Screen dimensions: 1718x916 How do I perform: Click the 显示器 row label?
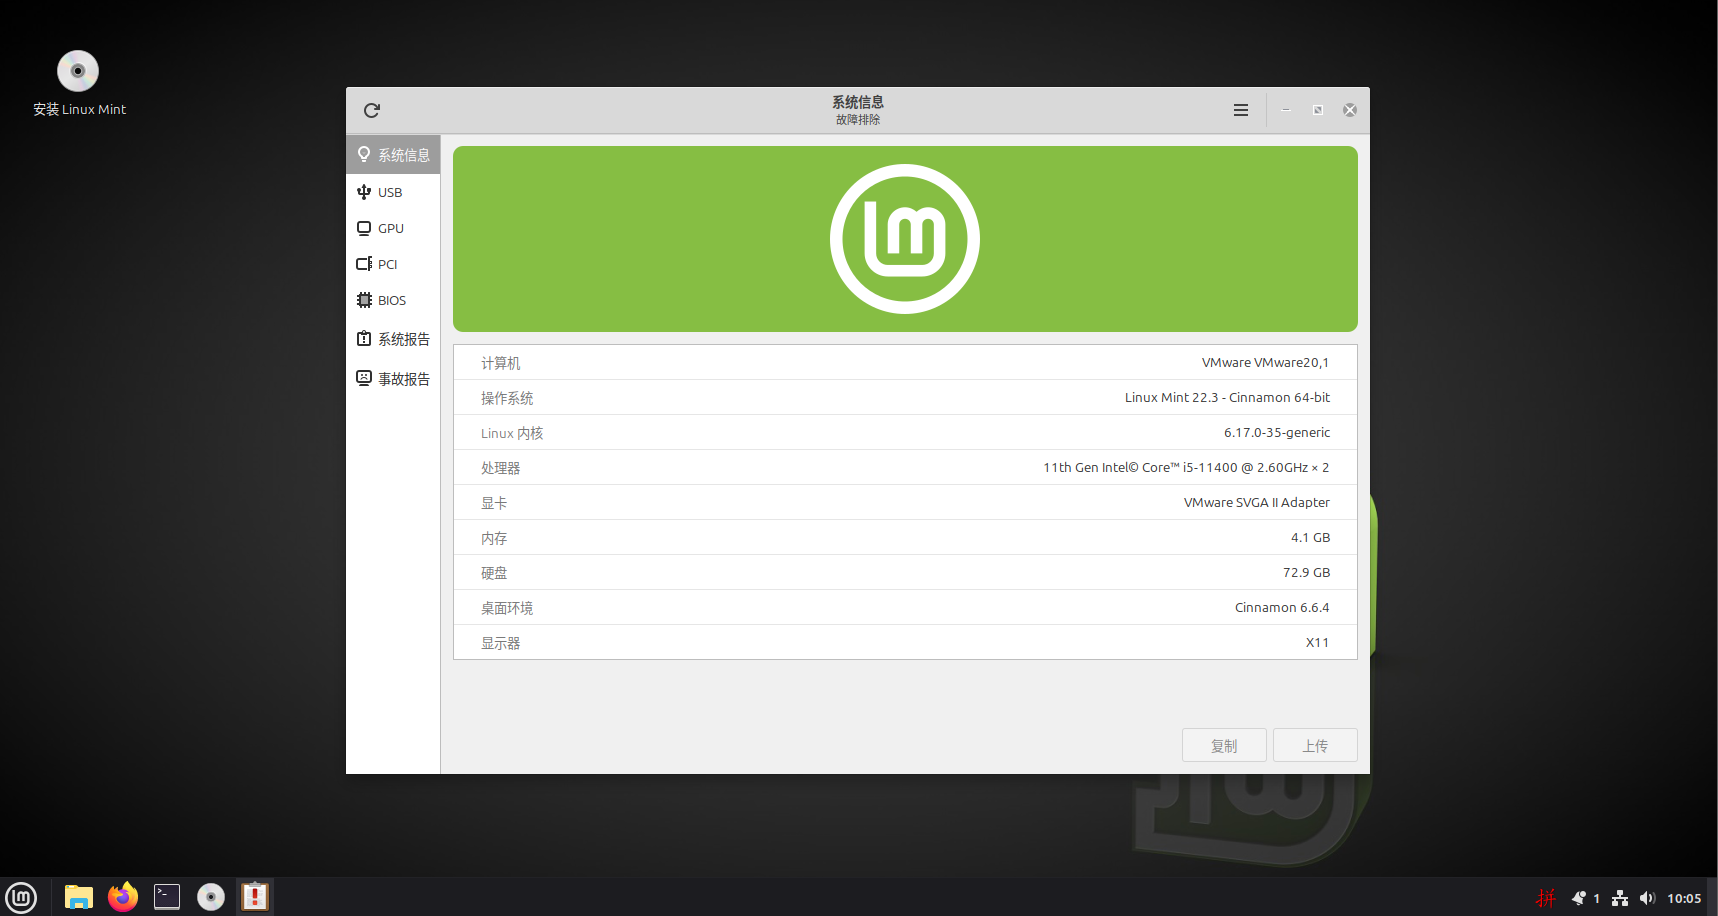501,643
